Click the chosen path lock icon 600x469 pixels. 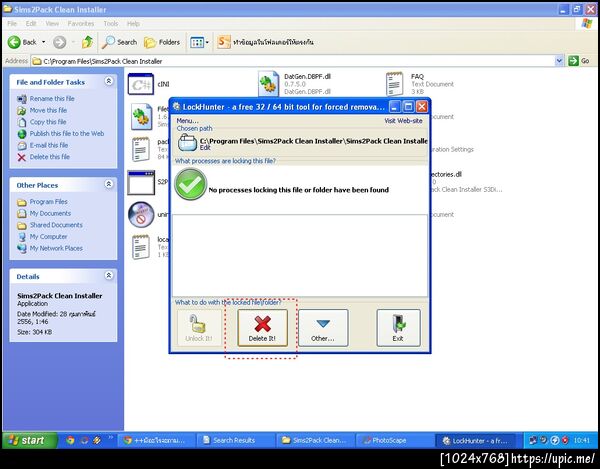click(x=187, y=142)
